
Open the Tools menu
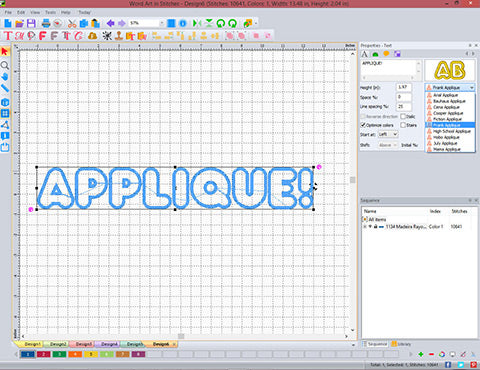(50, 12)
